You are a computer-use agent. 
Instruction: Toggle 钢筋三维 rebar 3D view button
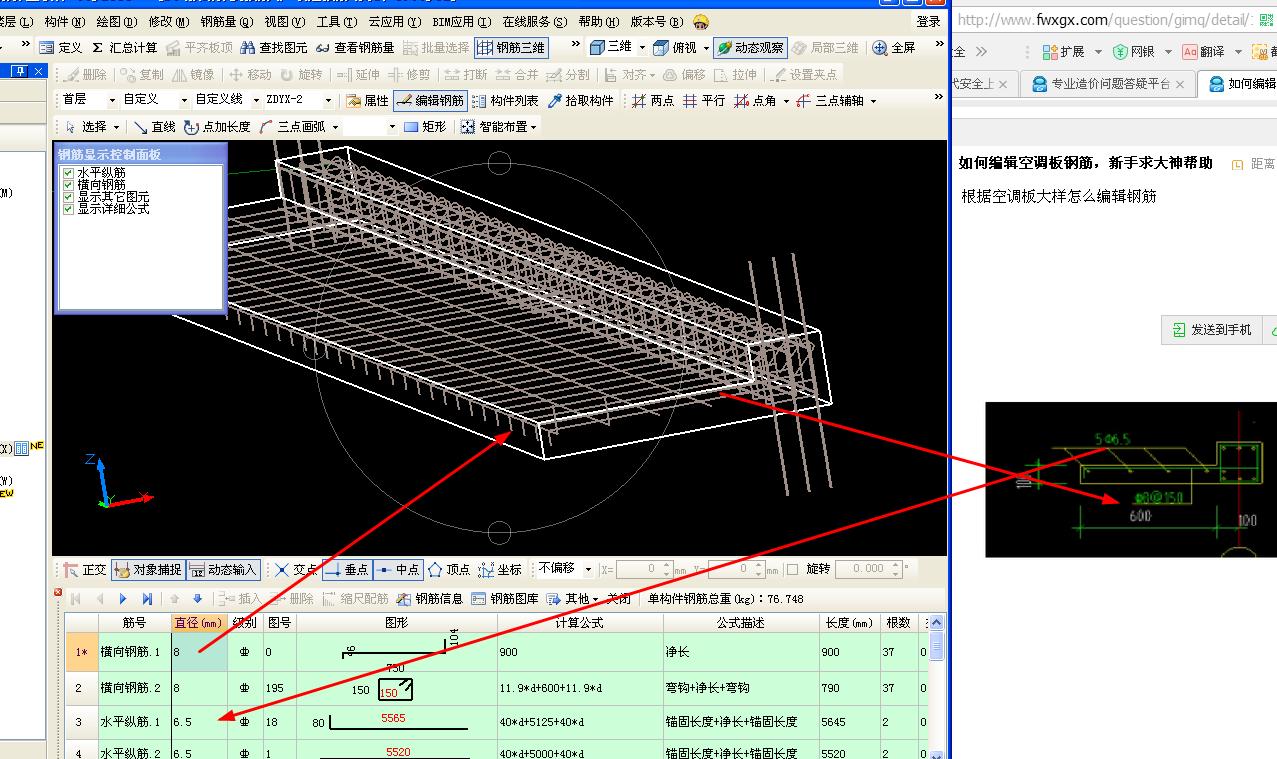pos(511,47)
